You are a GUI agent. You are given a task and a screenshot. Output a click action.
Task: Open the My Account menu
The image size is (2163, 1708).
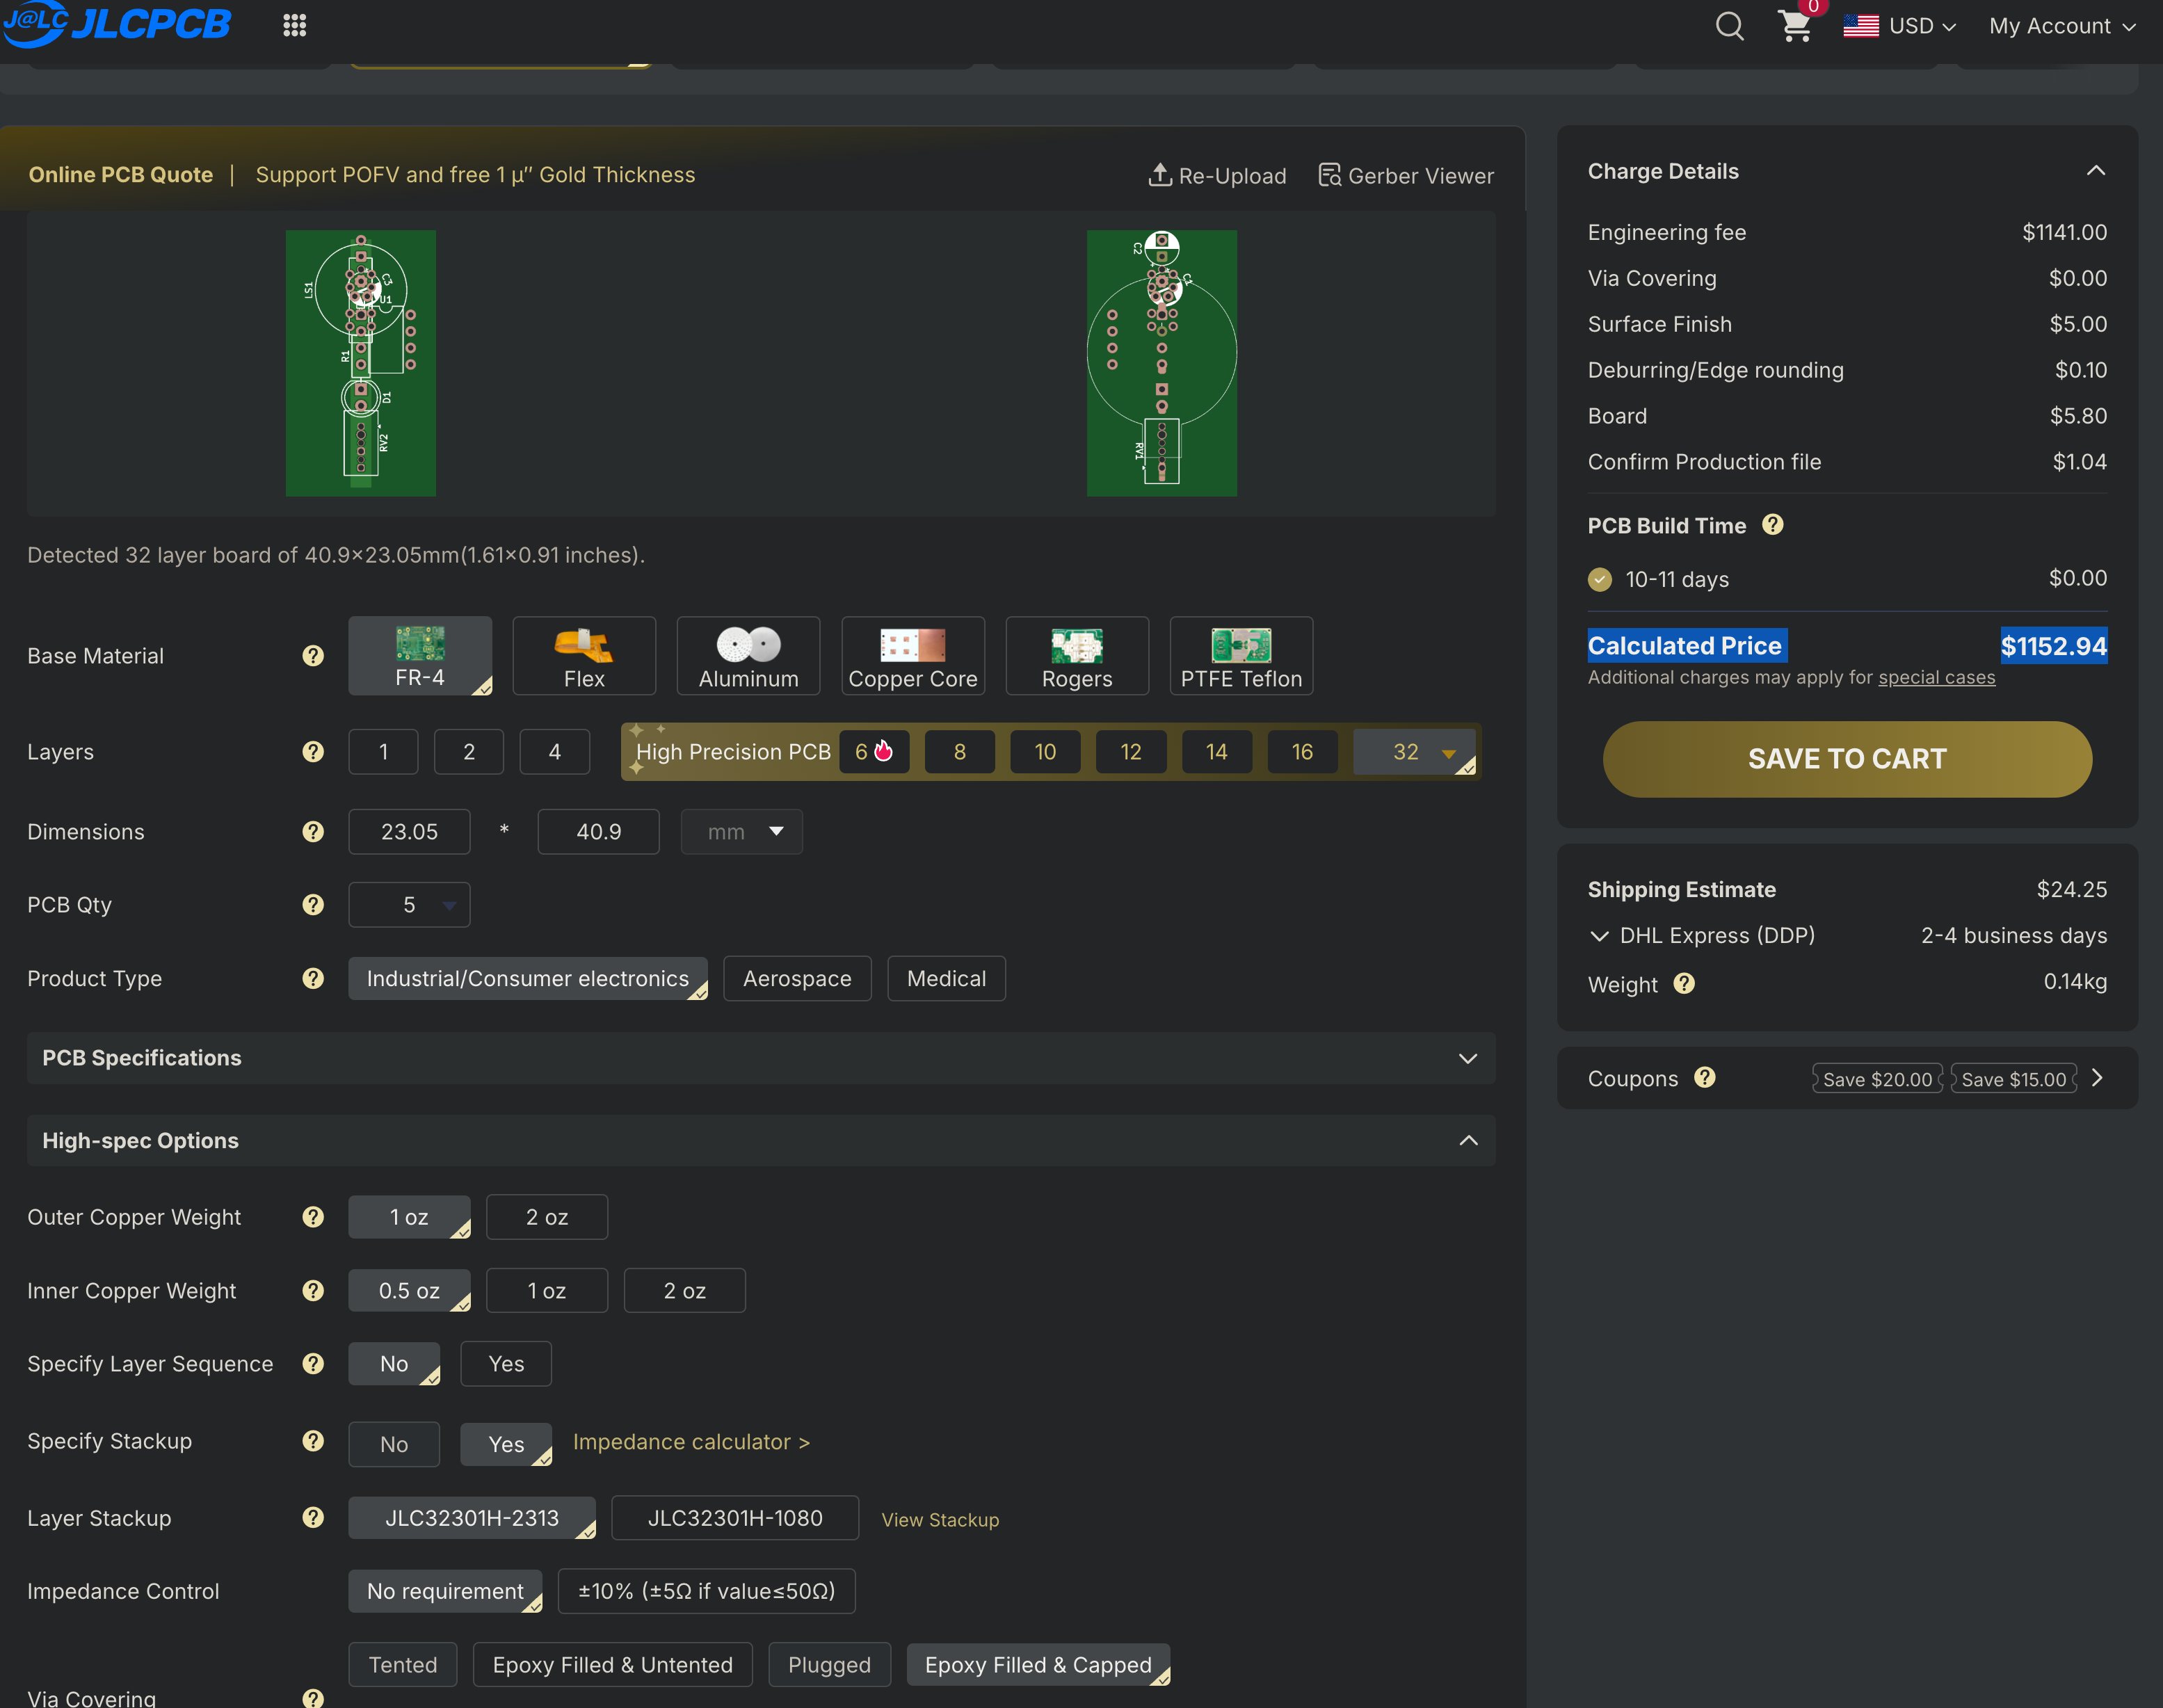pyautogui.click(x=2060, y=26)
